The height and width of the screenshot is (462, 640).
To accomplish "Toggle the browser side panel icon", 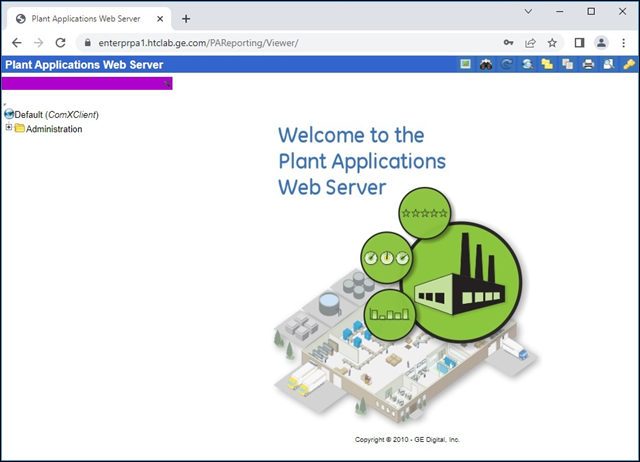I will pyautogui.click(x=579, y=43).
